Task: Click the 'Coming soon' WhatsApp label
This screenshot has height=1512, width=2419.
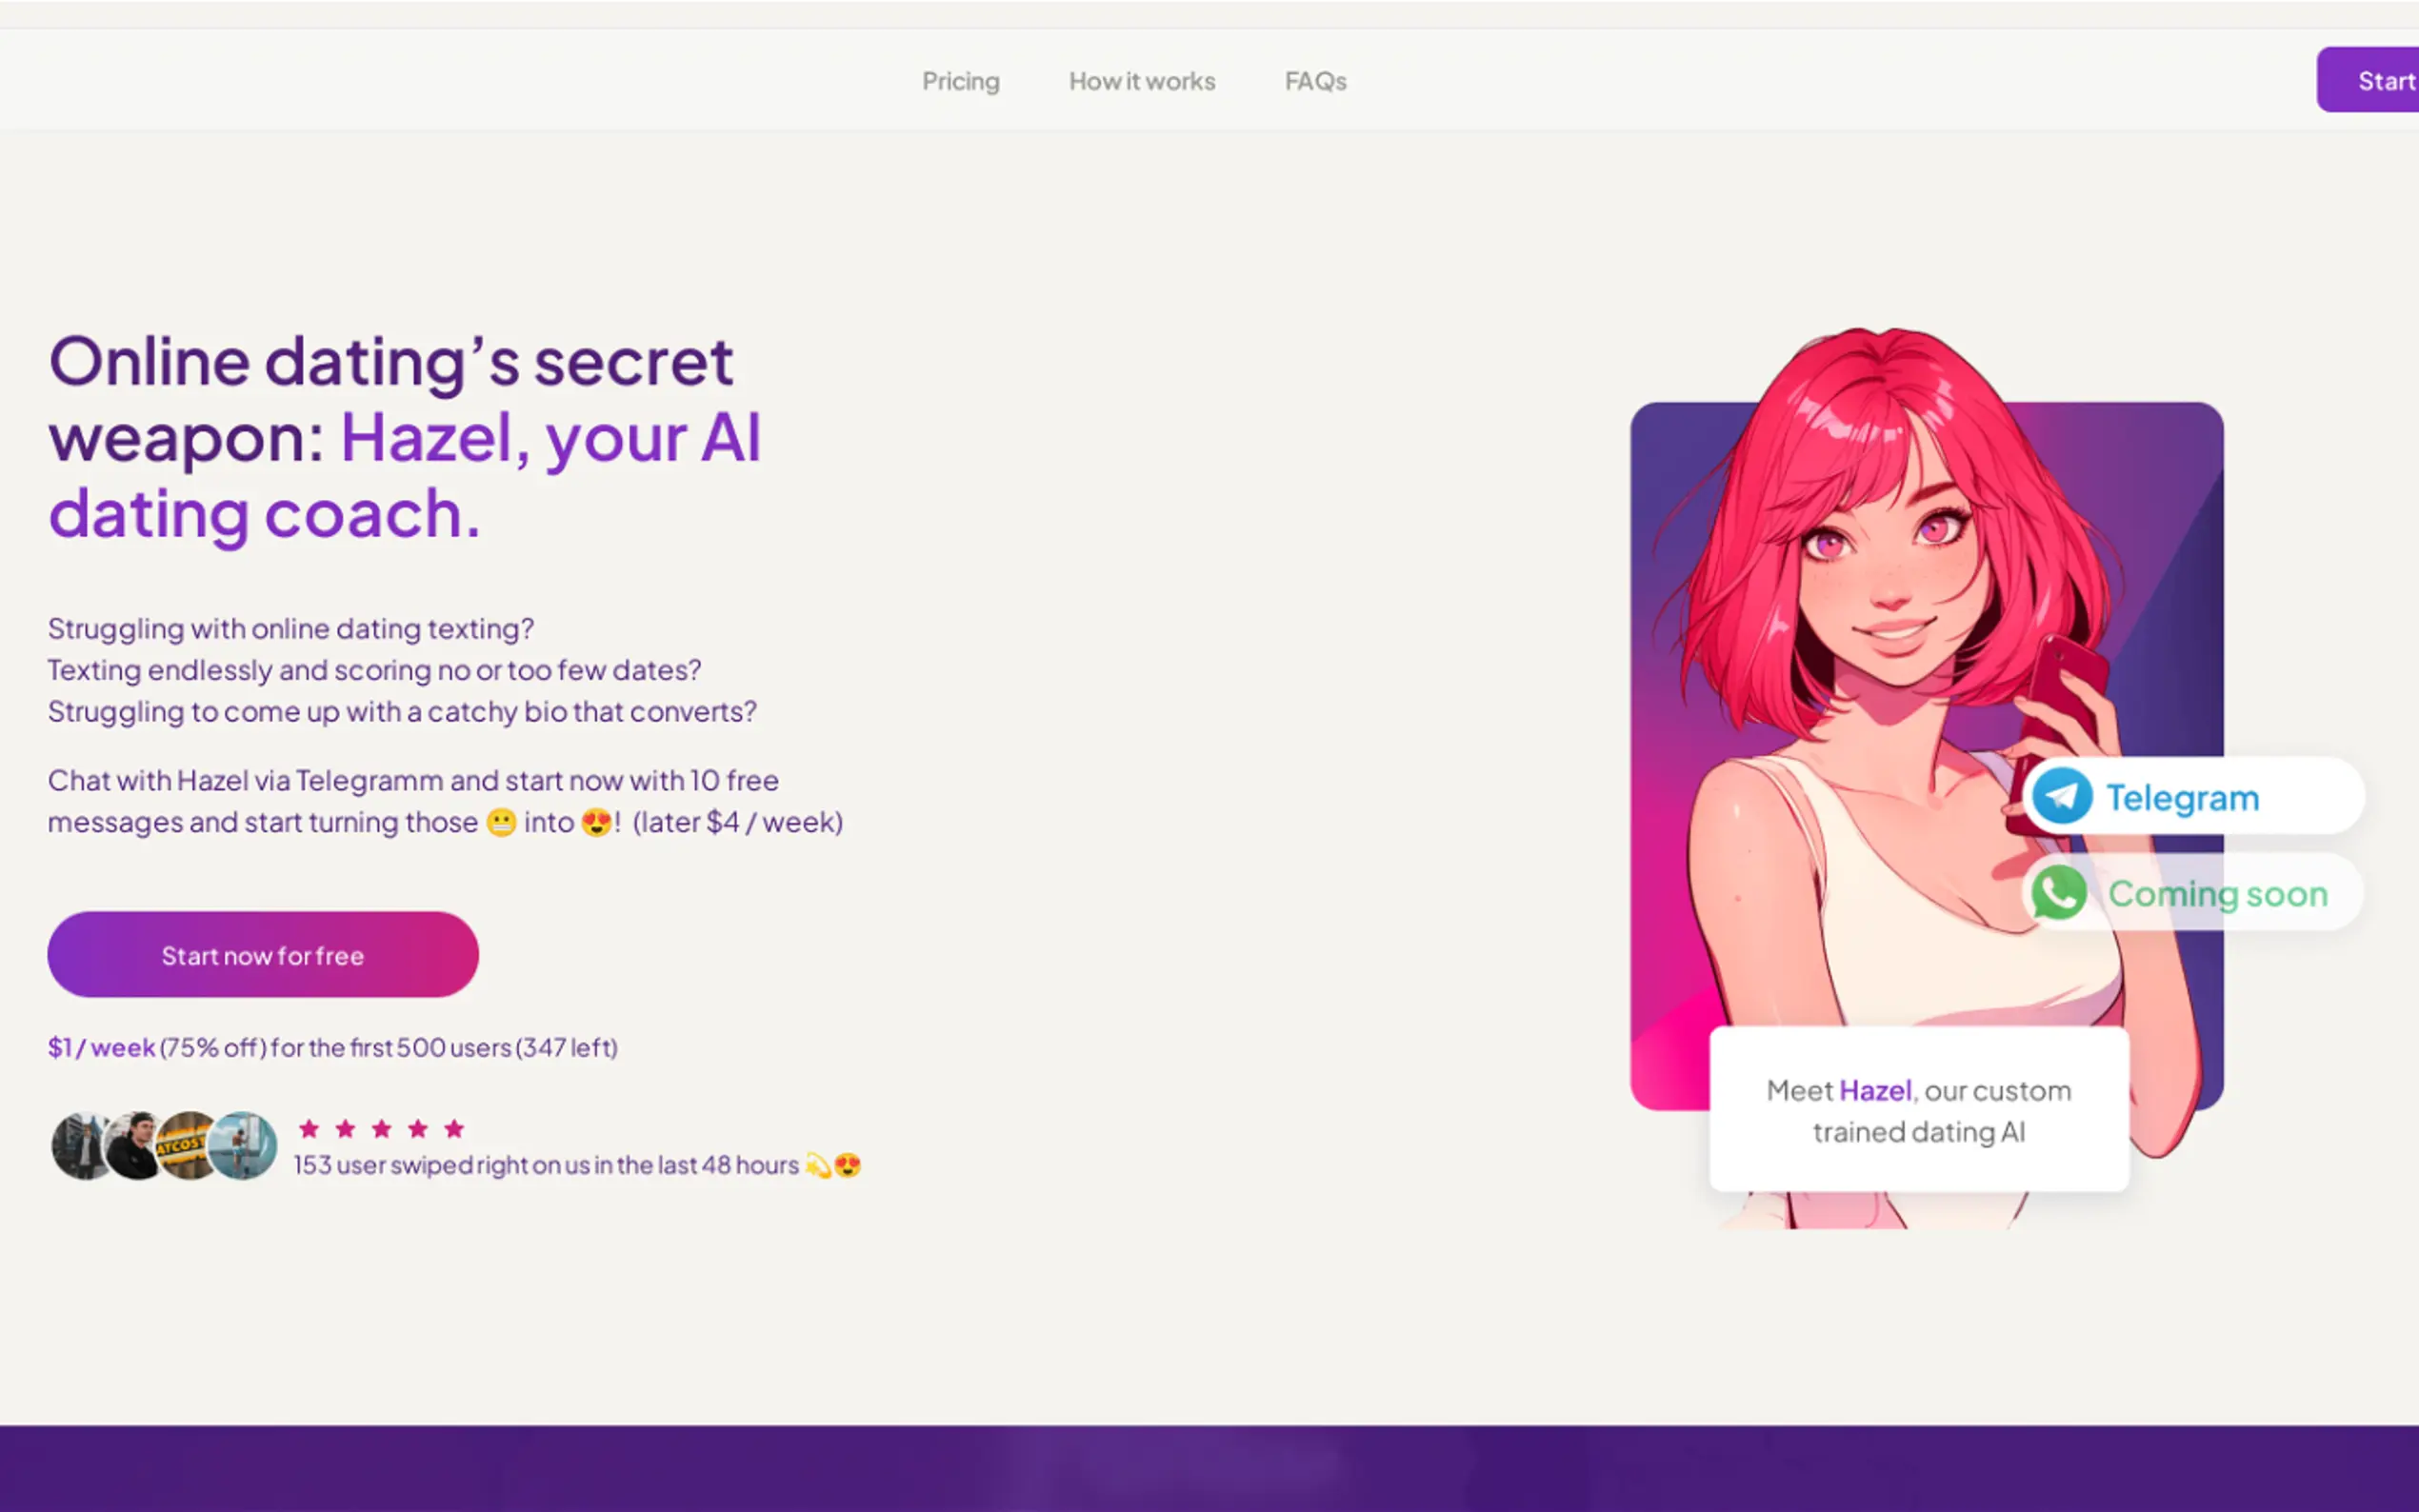Action: 2217,894
